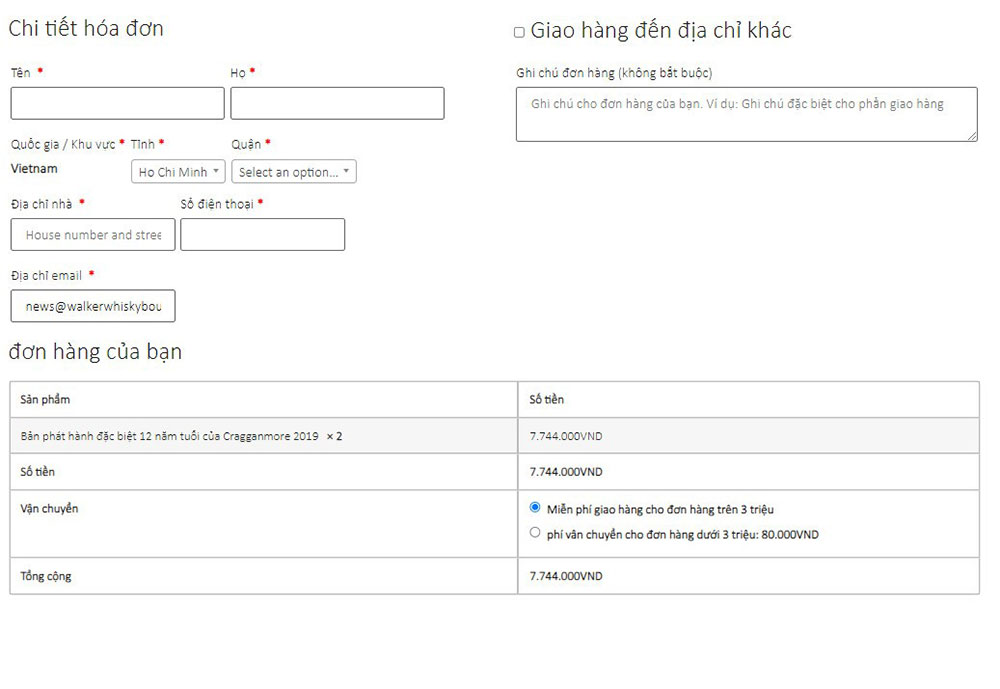Enable the 'Giao hàng đến địa chỉ khác' checkbox
Image resolution: width=1000 pixels, height=689 pixels.
[519, 32]
